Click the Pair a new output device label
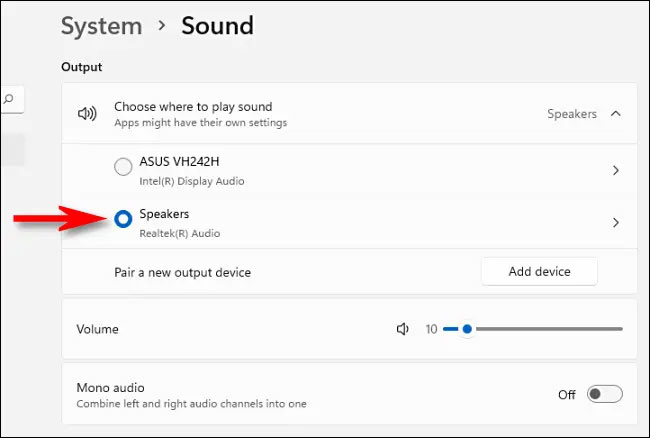The height and width of the screenshot is (438, 650). 182,272
